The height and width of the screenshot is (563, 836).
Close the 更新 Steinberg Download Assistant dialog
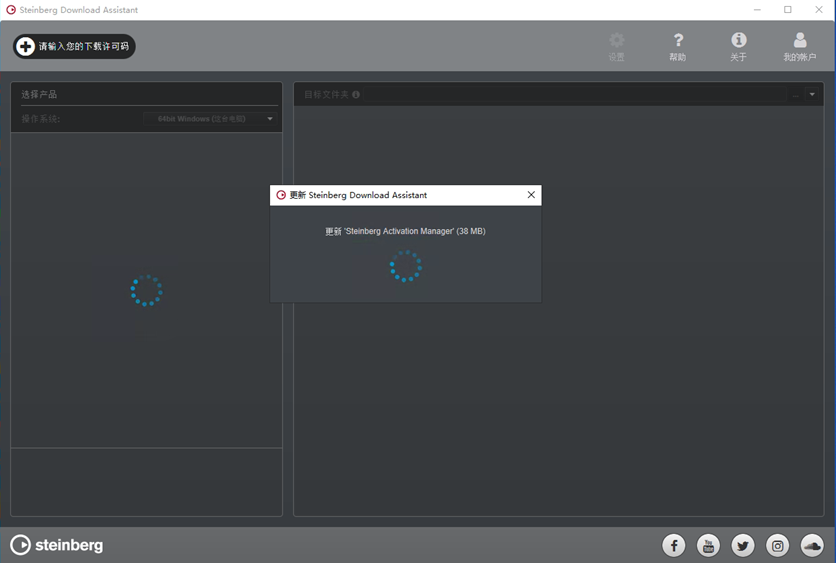pos(531,195)
